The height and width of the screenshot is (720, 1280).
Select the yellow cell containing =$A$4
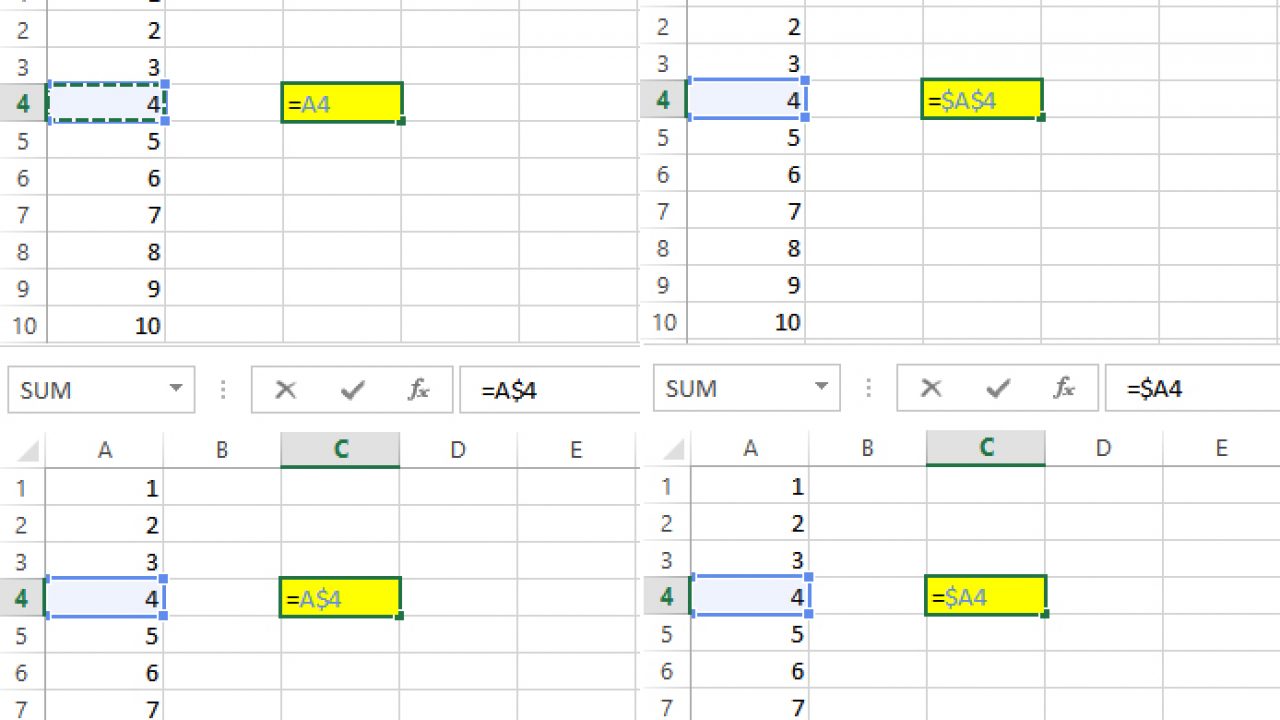click(982, 100)
